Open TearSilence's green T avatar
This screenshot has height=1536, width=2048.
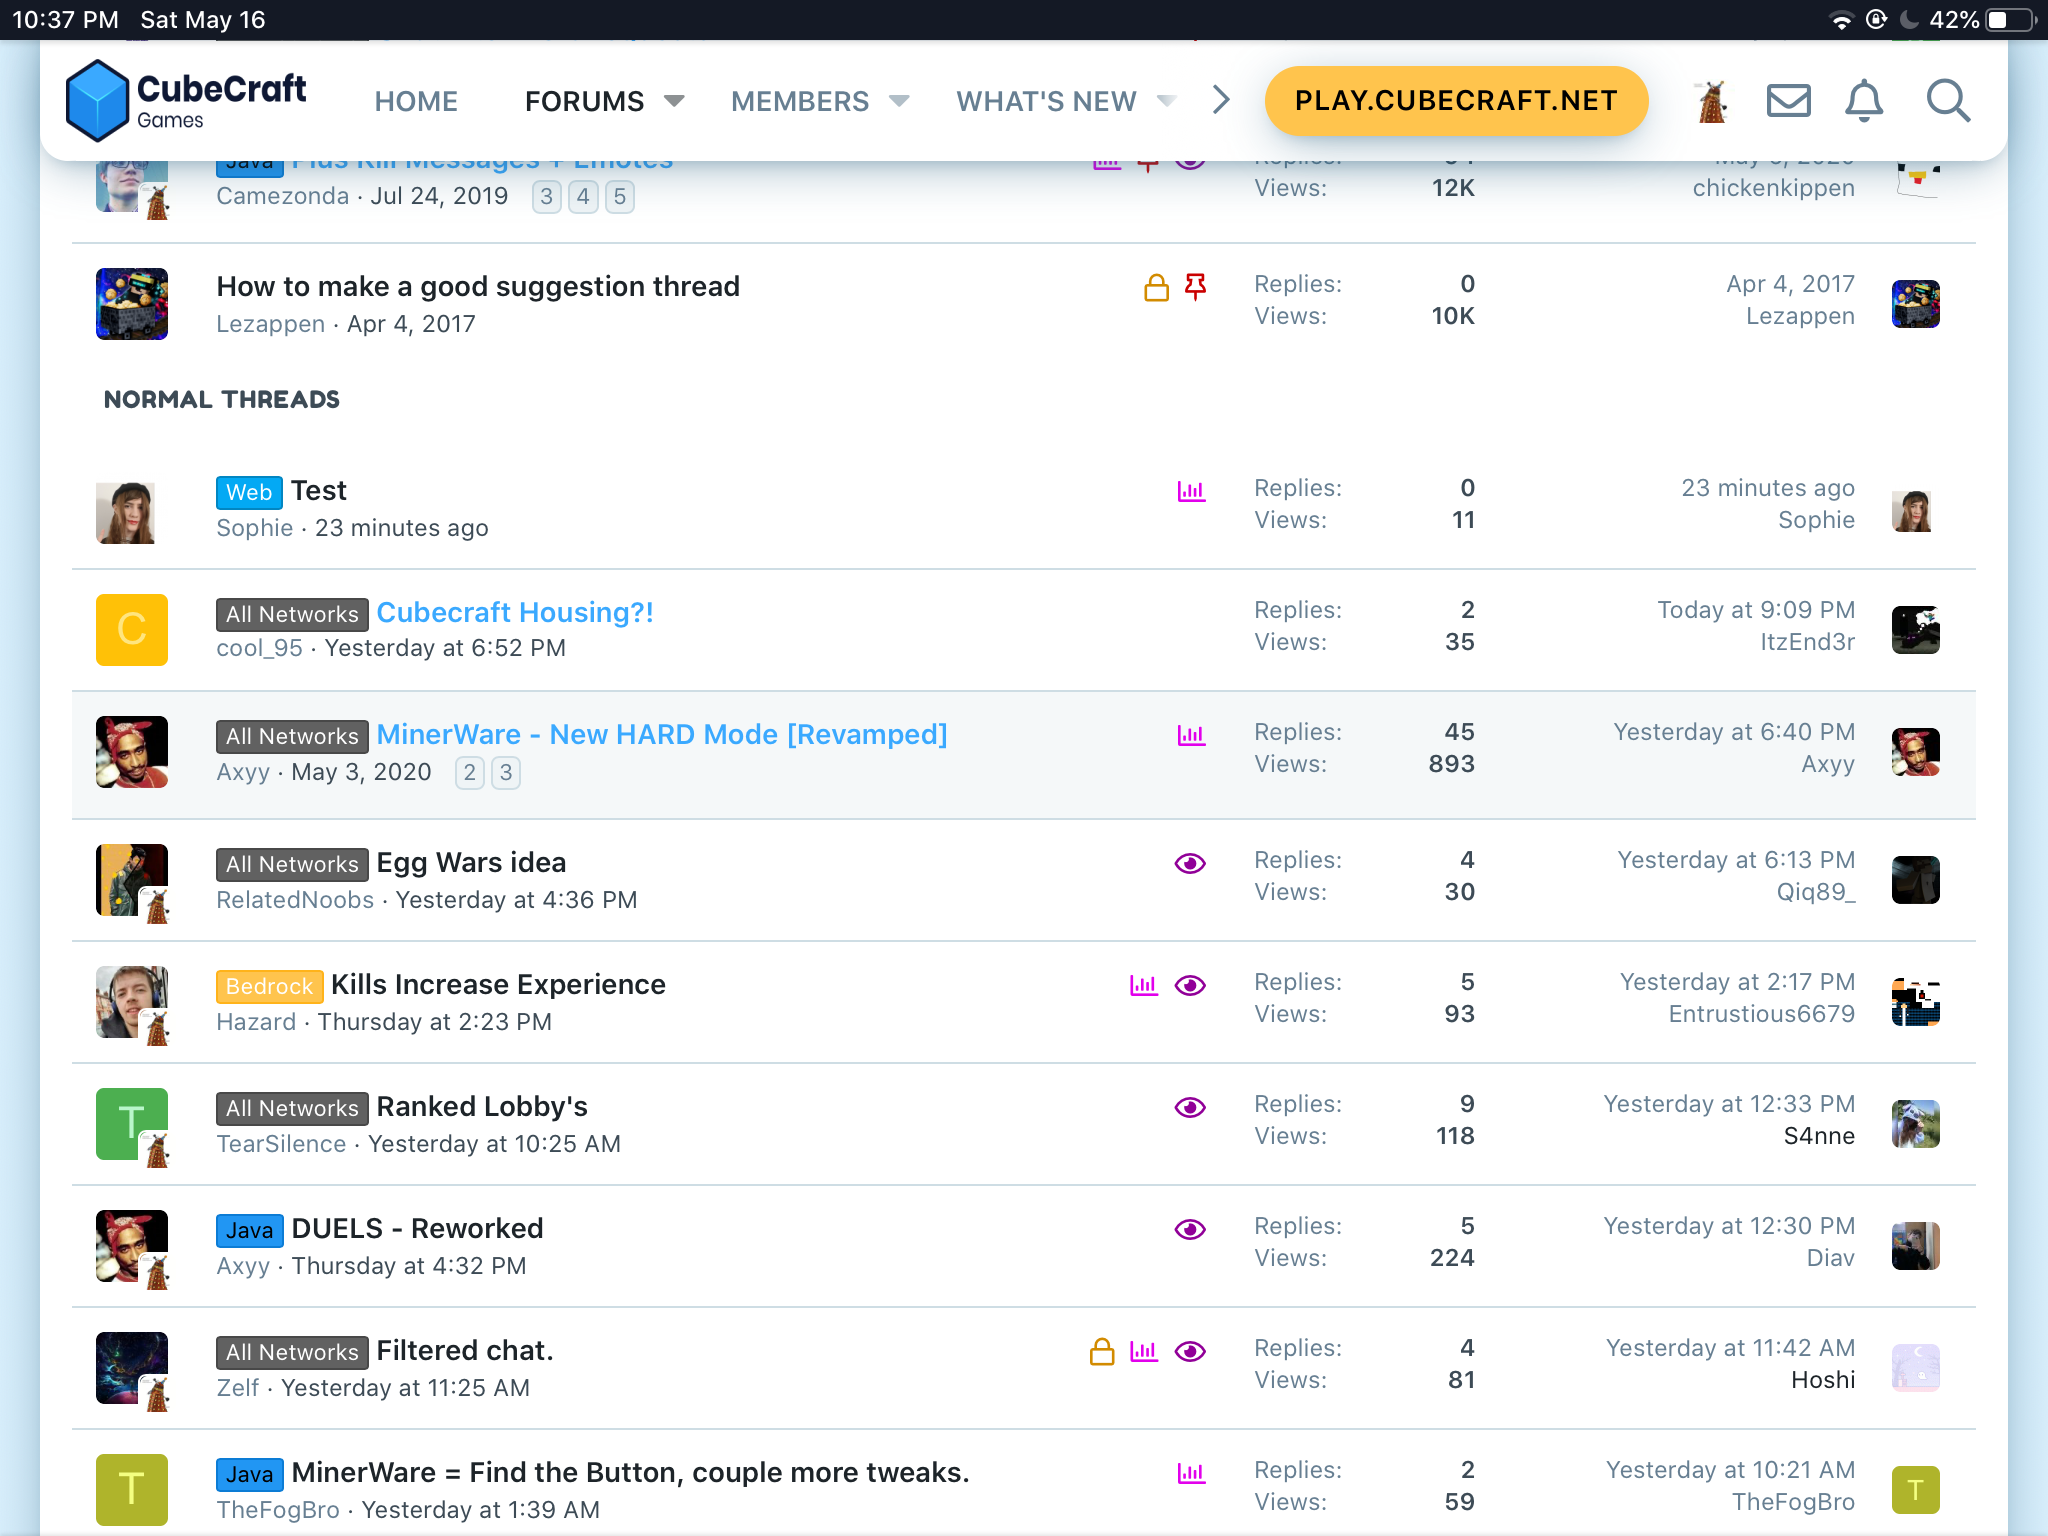click(x=132, y=1124)
